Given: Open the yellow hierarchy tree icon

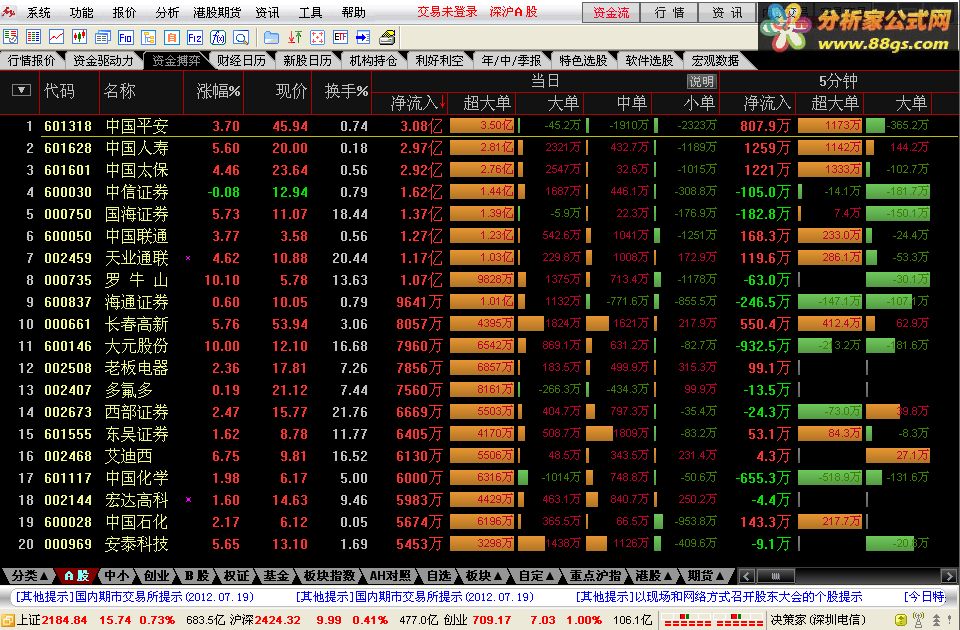Looking at the screenshot, I should click(149, 37).
